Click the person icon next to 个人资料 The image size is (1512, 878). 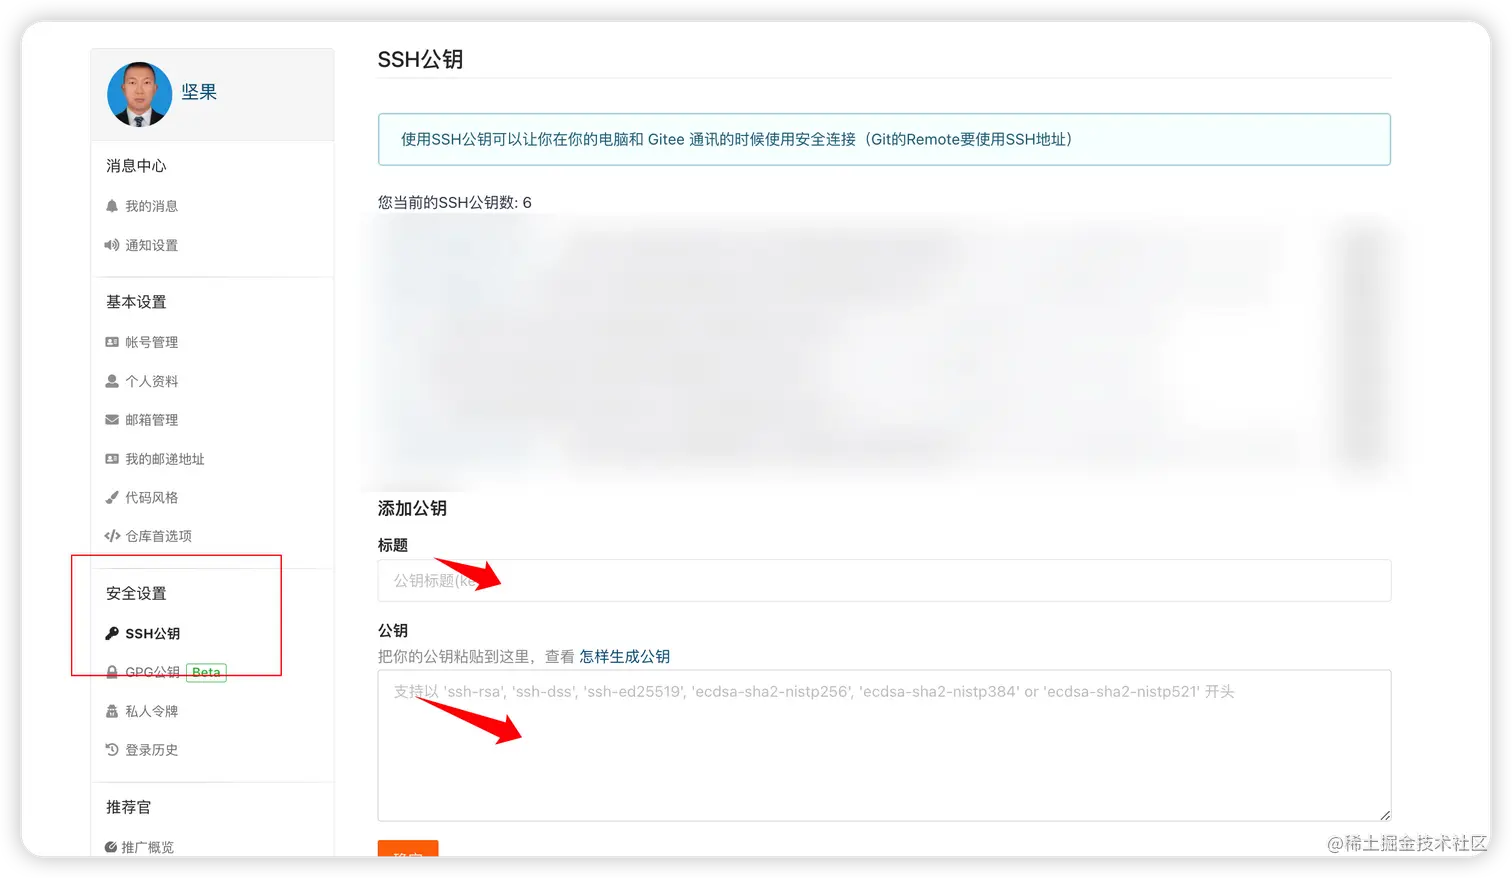click(112, 381)
